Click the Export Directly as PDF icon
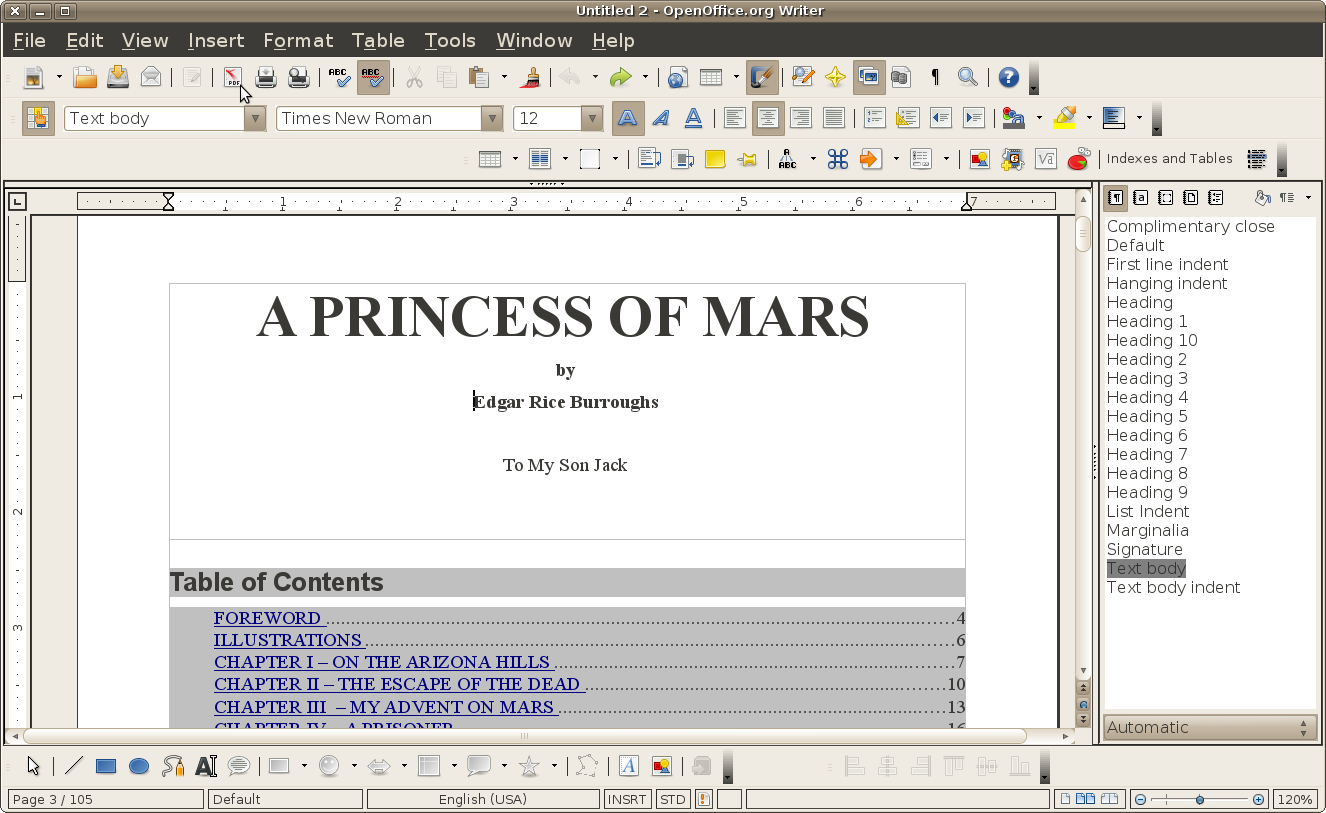The image size is (1326, 813). tap(232, 77)
